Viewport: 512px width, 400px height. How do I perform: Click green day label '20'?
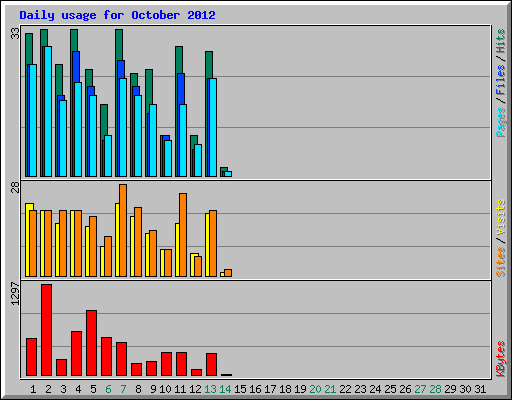[315, 389]
